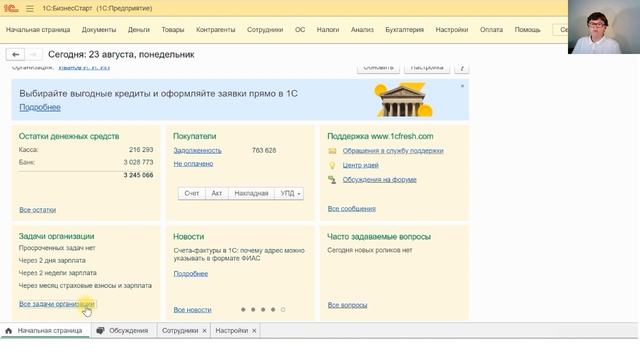This screenshot has height=360, width=640.
Task: Click the Счет button
Action: coord(191,193)
